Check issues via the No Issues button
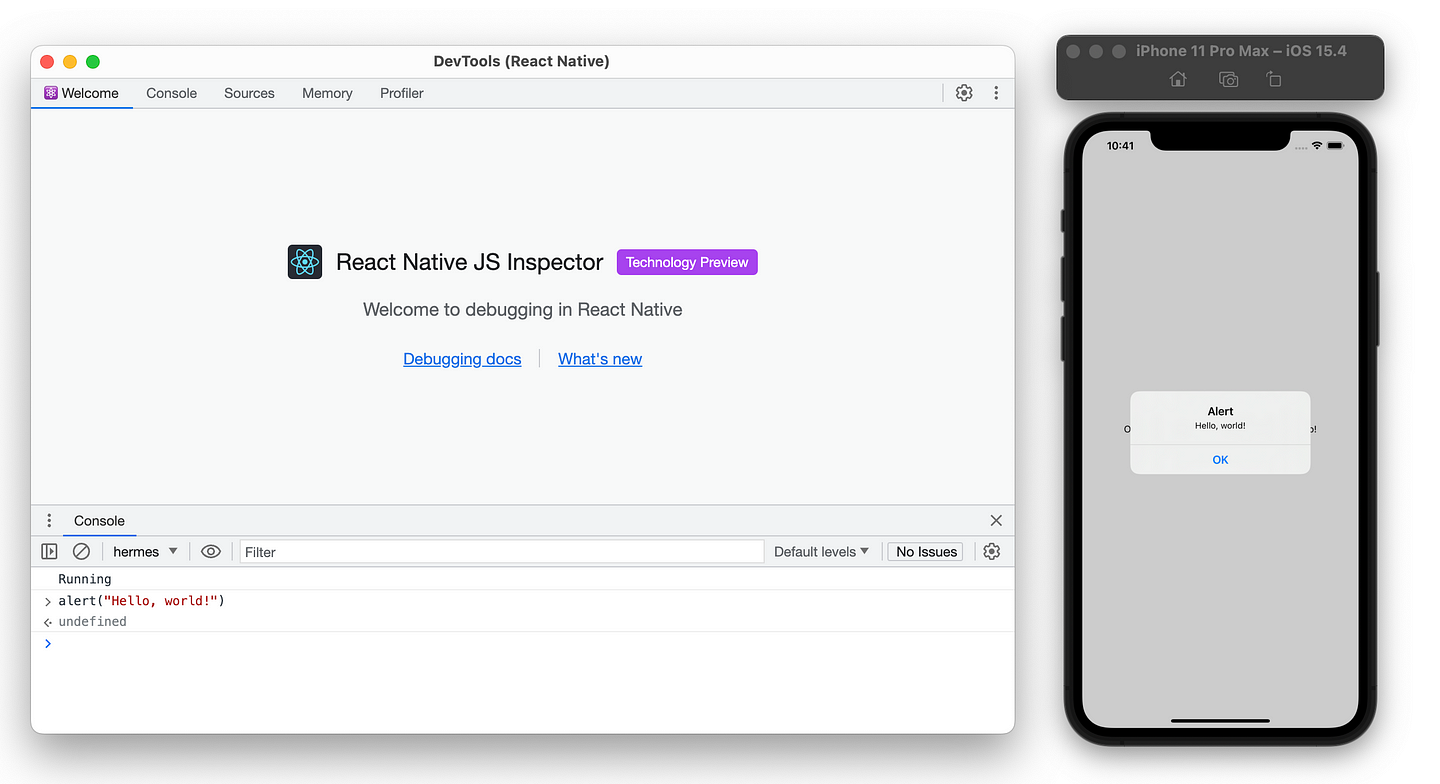Image resolution: width=1440 pixels, height=784 pixels. (x=924, y=551)
